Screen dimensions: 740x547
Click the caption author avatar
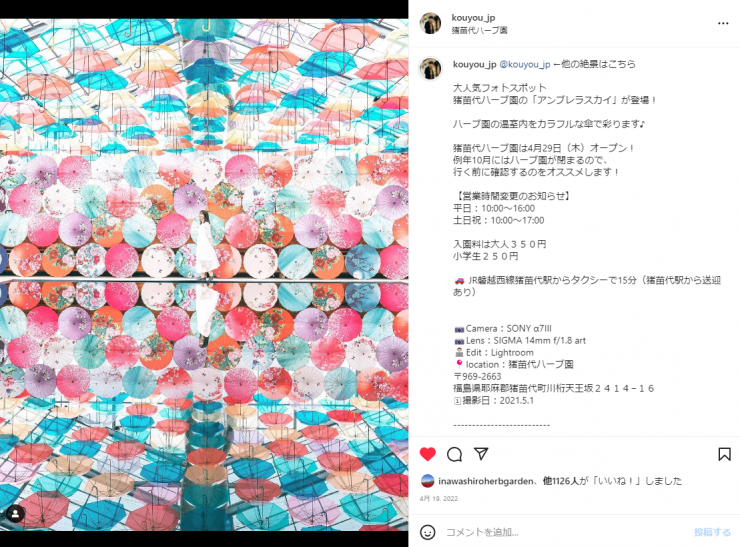(x=430, y=69)
